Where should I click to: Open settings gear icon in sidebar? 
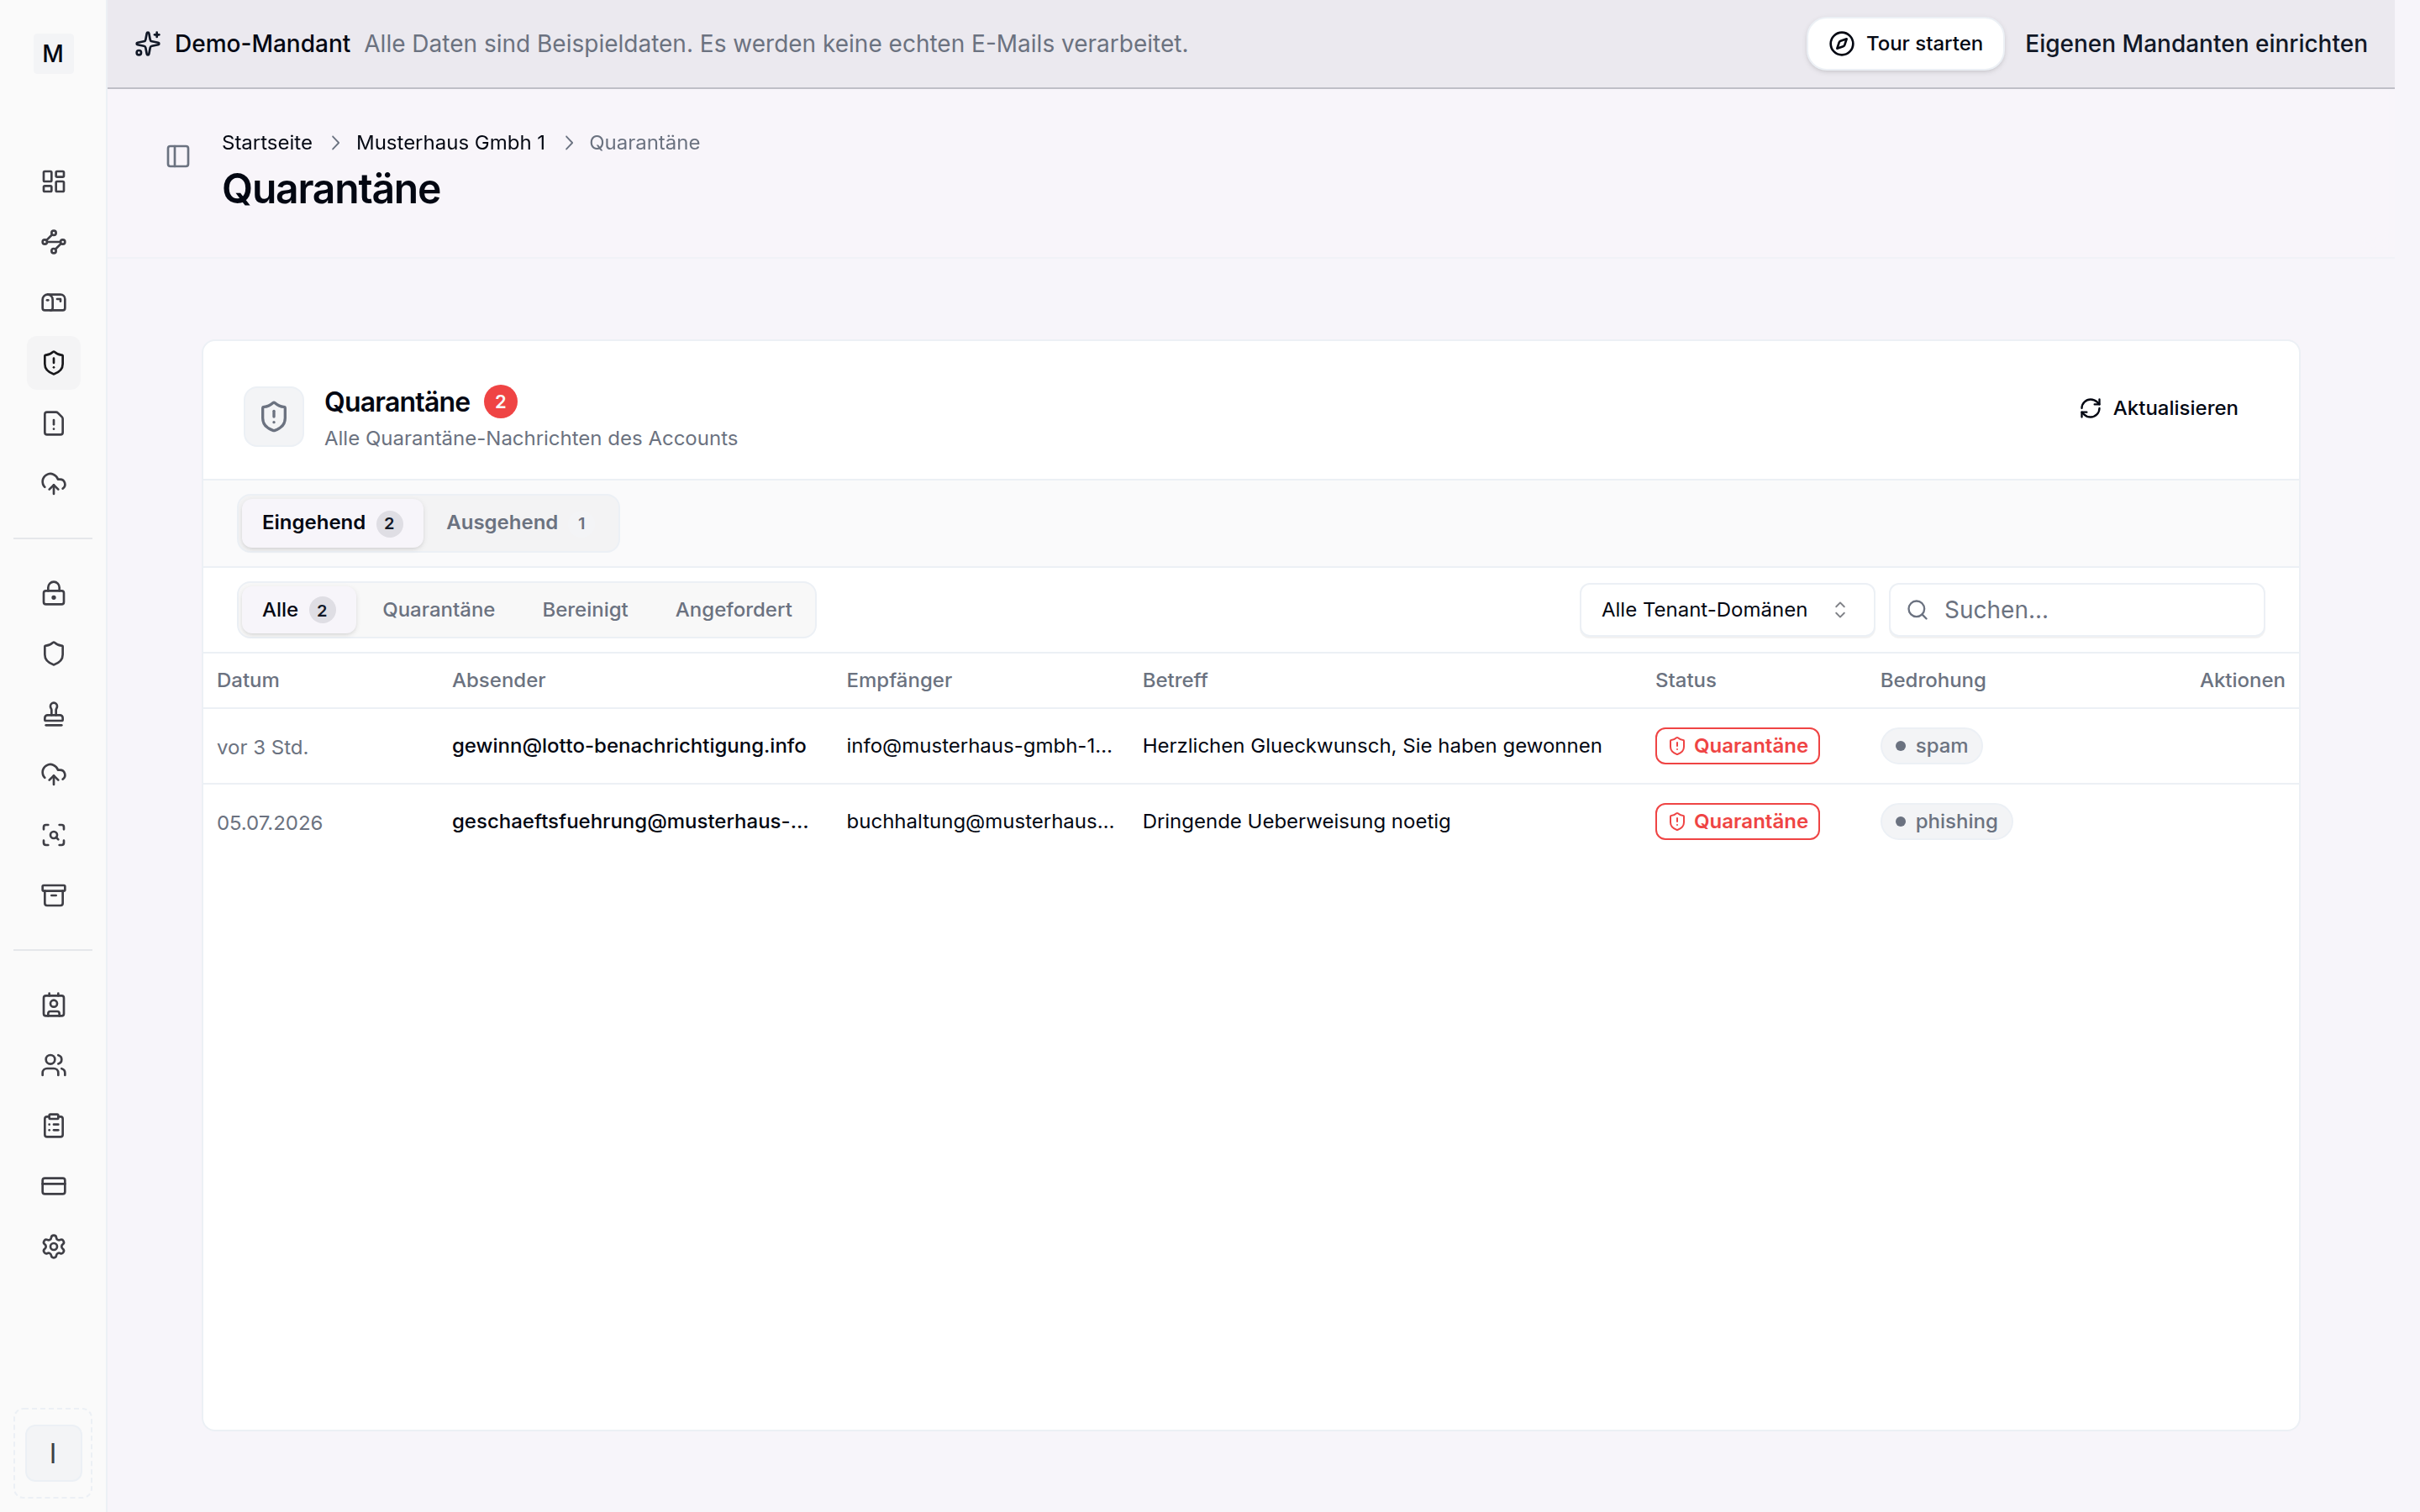[53, 1246]
